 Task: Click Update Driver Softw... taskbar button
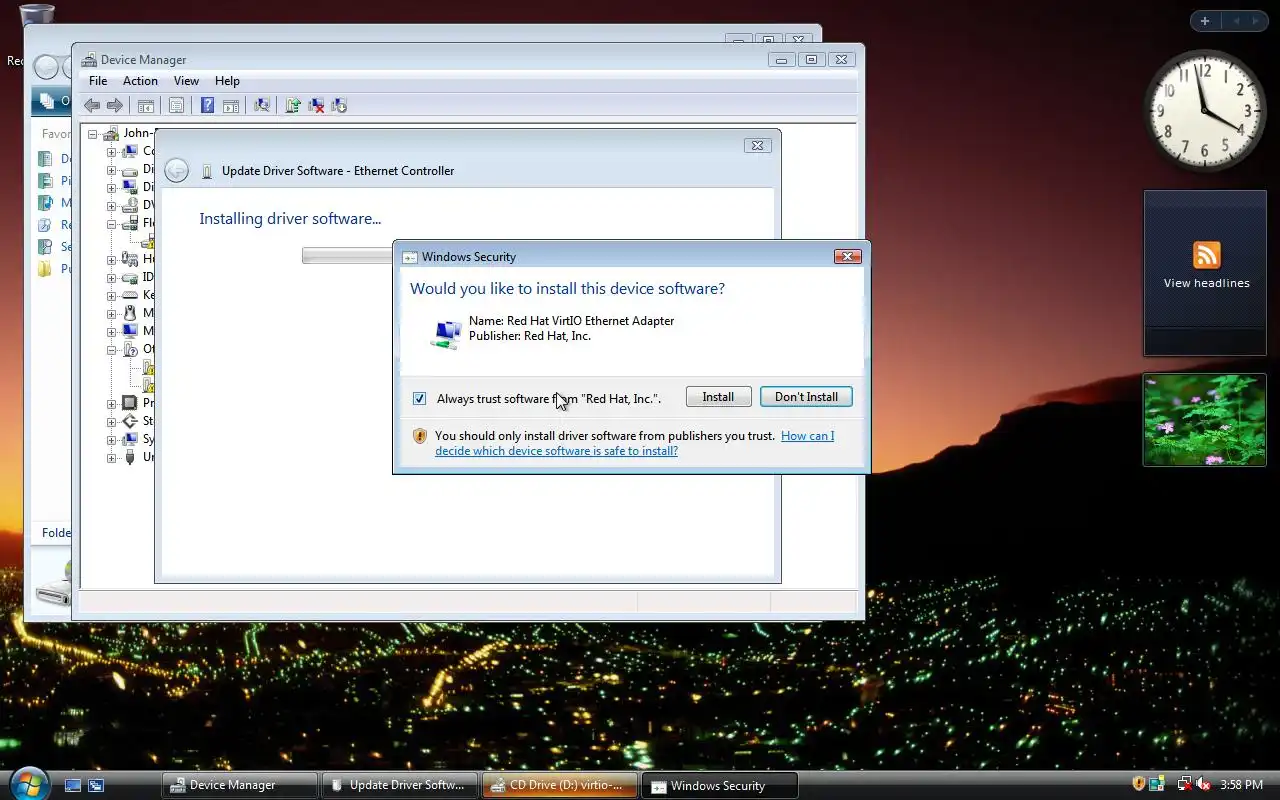(400, 785)
